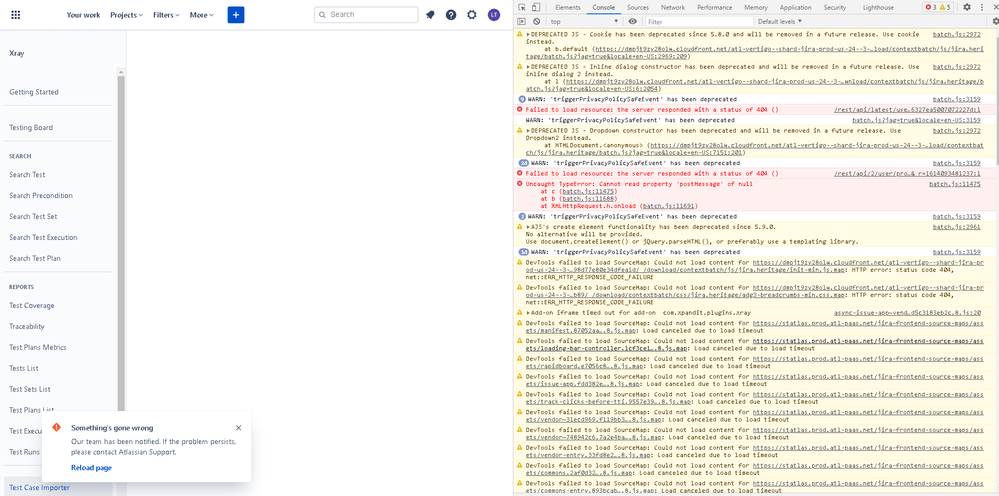Switch to the Performance tab
This screenshot has width=999, height=496.
point(714,7)
